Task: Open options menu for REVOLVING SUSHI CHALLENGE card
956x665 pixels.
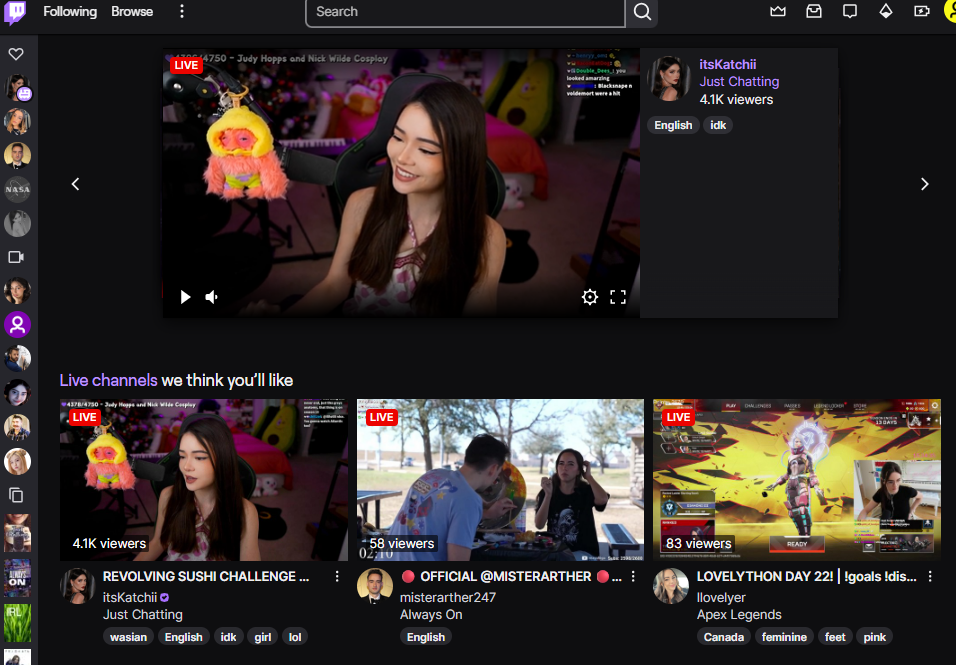Action: click(x=337, y=577)
